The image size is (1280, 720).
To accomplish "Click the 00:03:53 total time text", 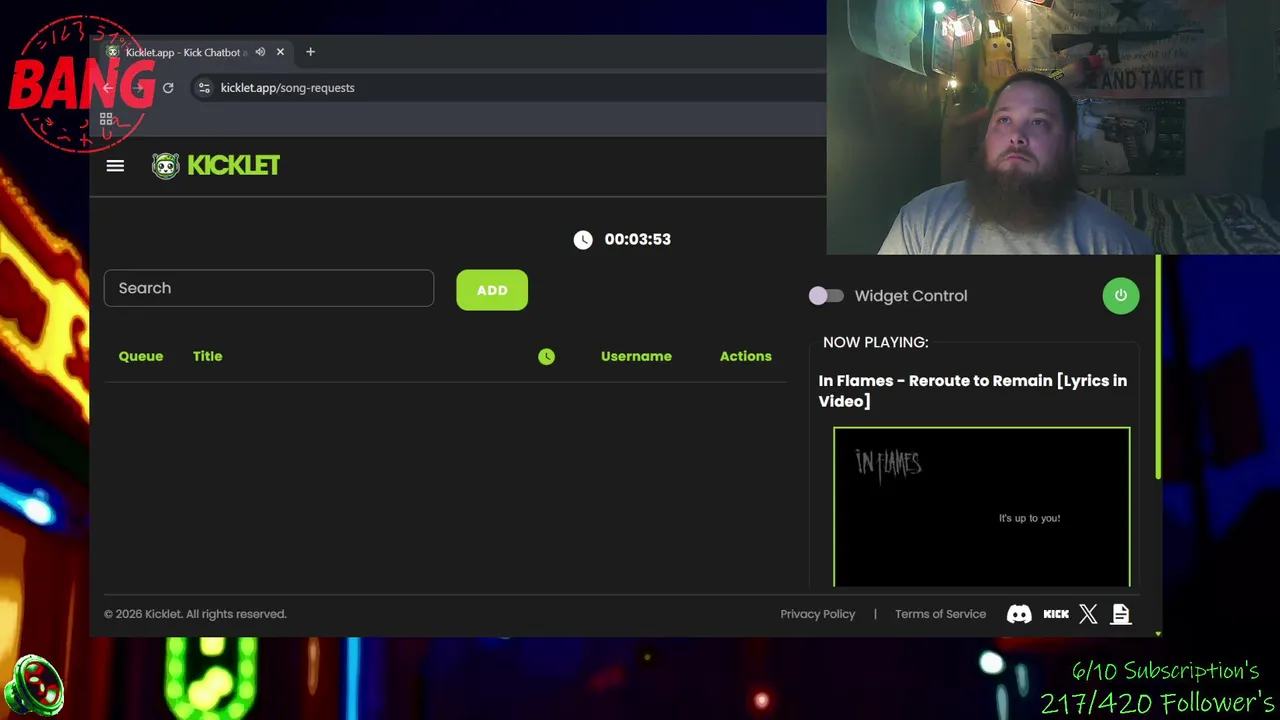I will (x=637, y=239).
